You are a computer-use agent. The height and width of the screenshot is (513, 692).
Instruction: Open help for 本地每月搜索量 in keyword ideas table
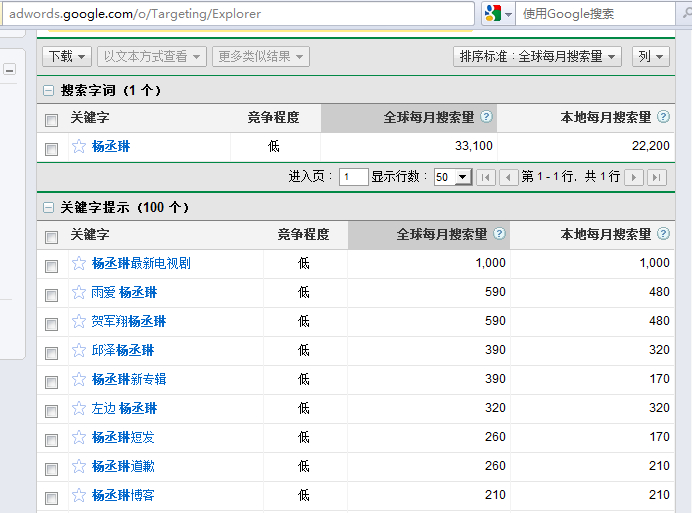(663, 234)
